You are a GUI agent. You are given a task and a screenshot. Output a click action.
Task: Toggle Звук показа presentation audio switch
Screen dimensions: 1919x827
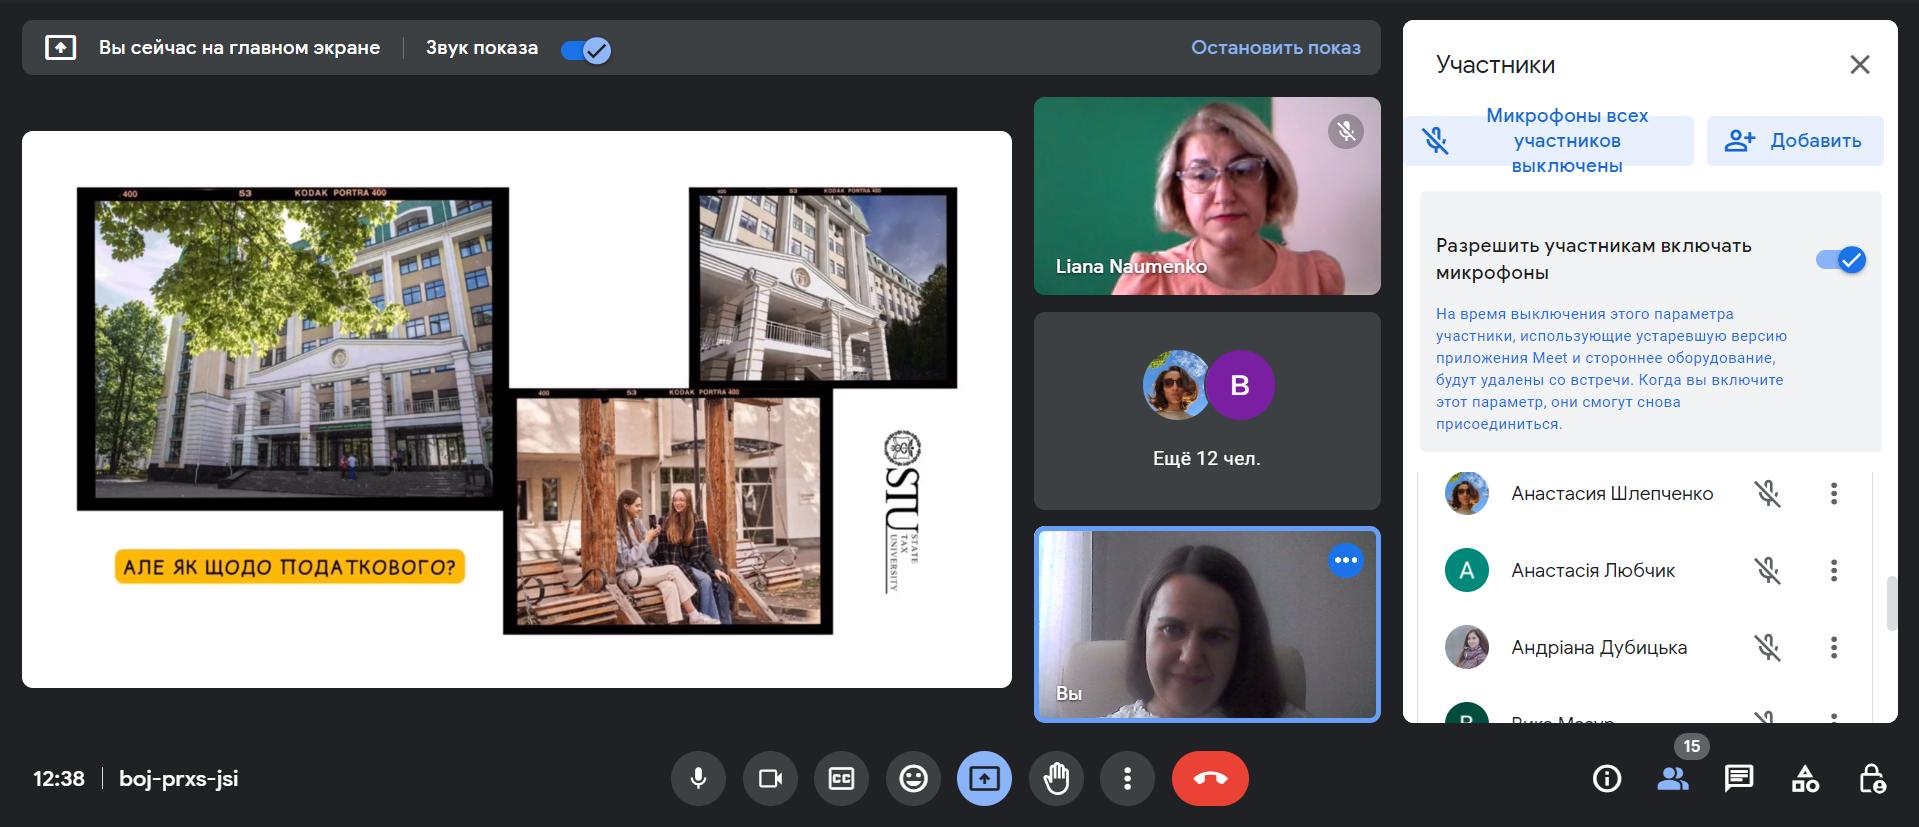coord(586,50)
